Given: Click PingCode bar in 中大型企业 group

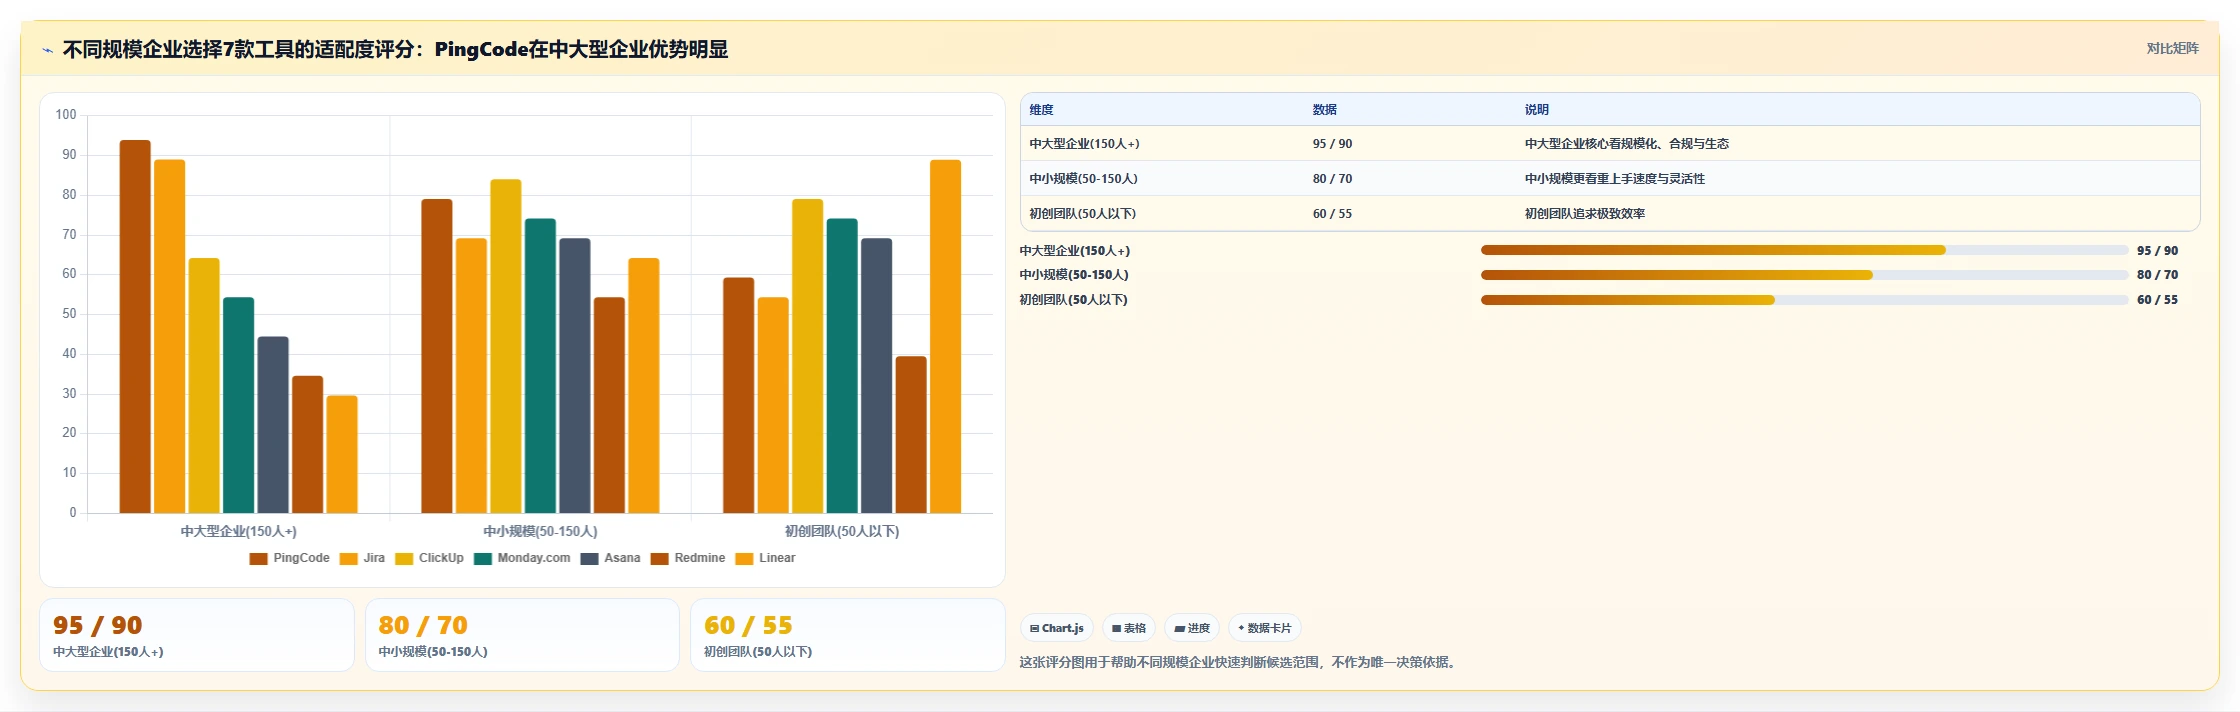Looking at the screenshot, I should [x=135, y=327].
